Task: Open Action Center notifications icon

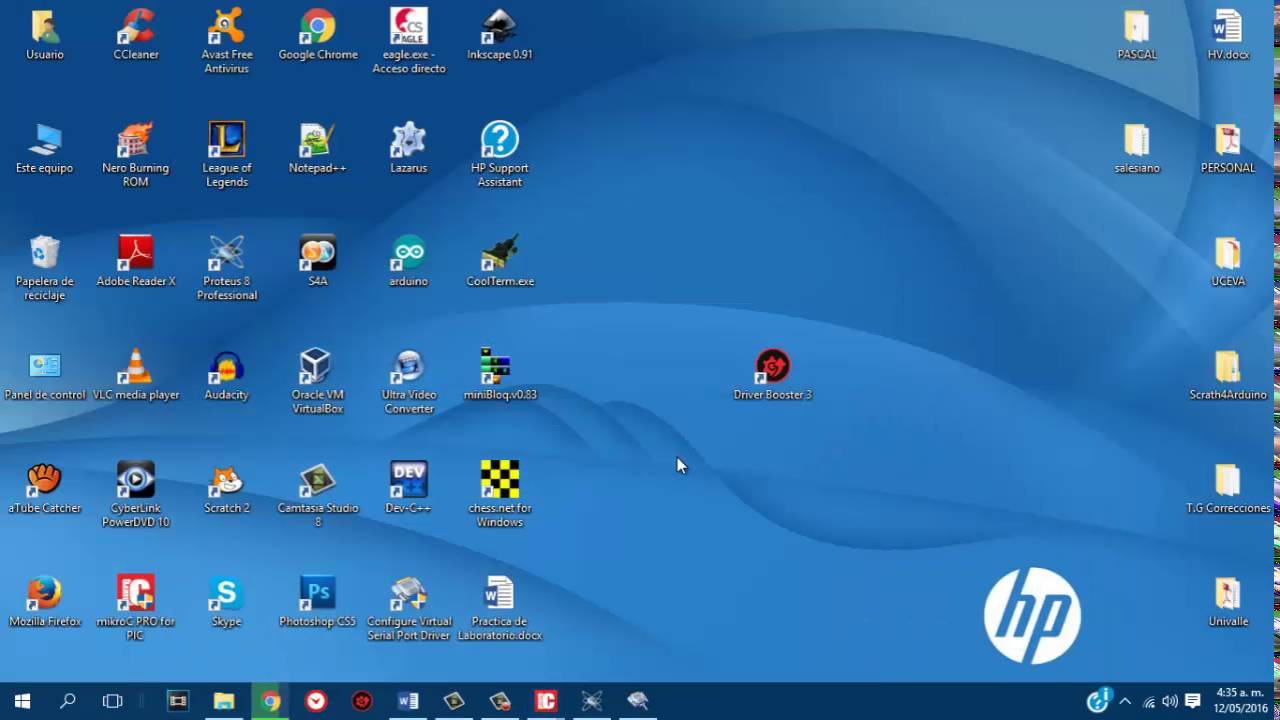Action: (x=1192, y=701)
